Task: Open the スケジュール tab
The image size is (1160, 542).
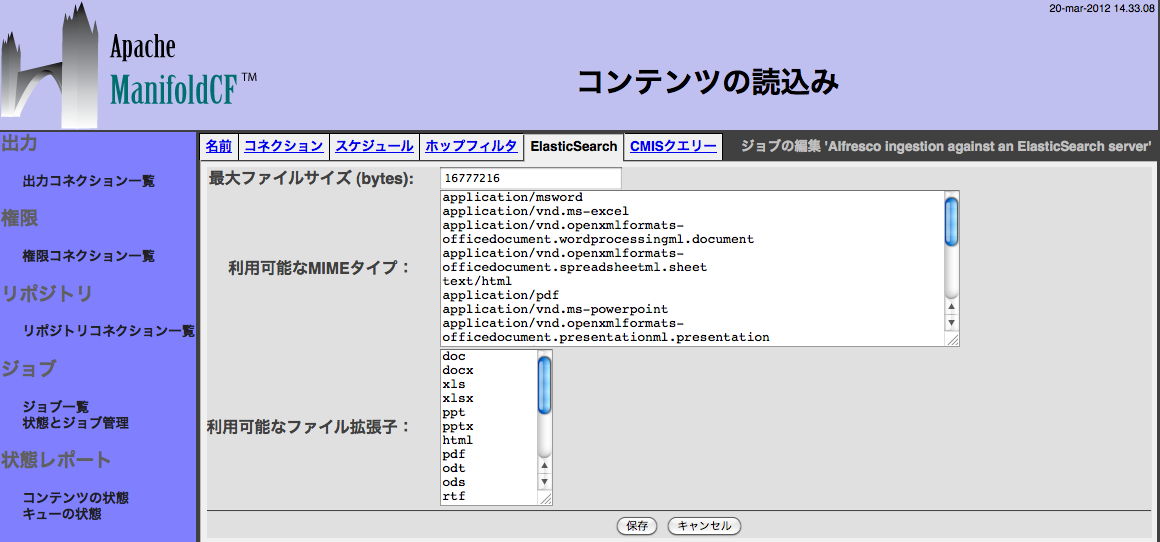Action: pos(374,146)
